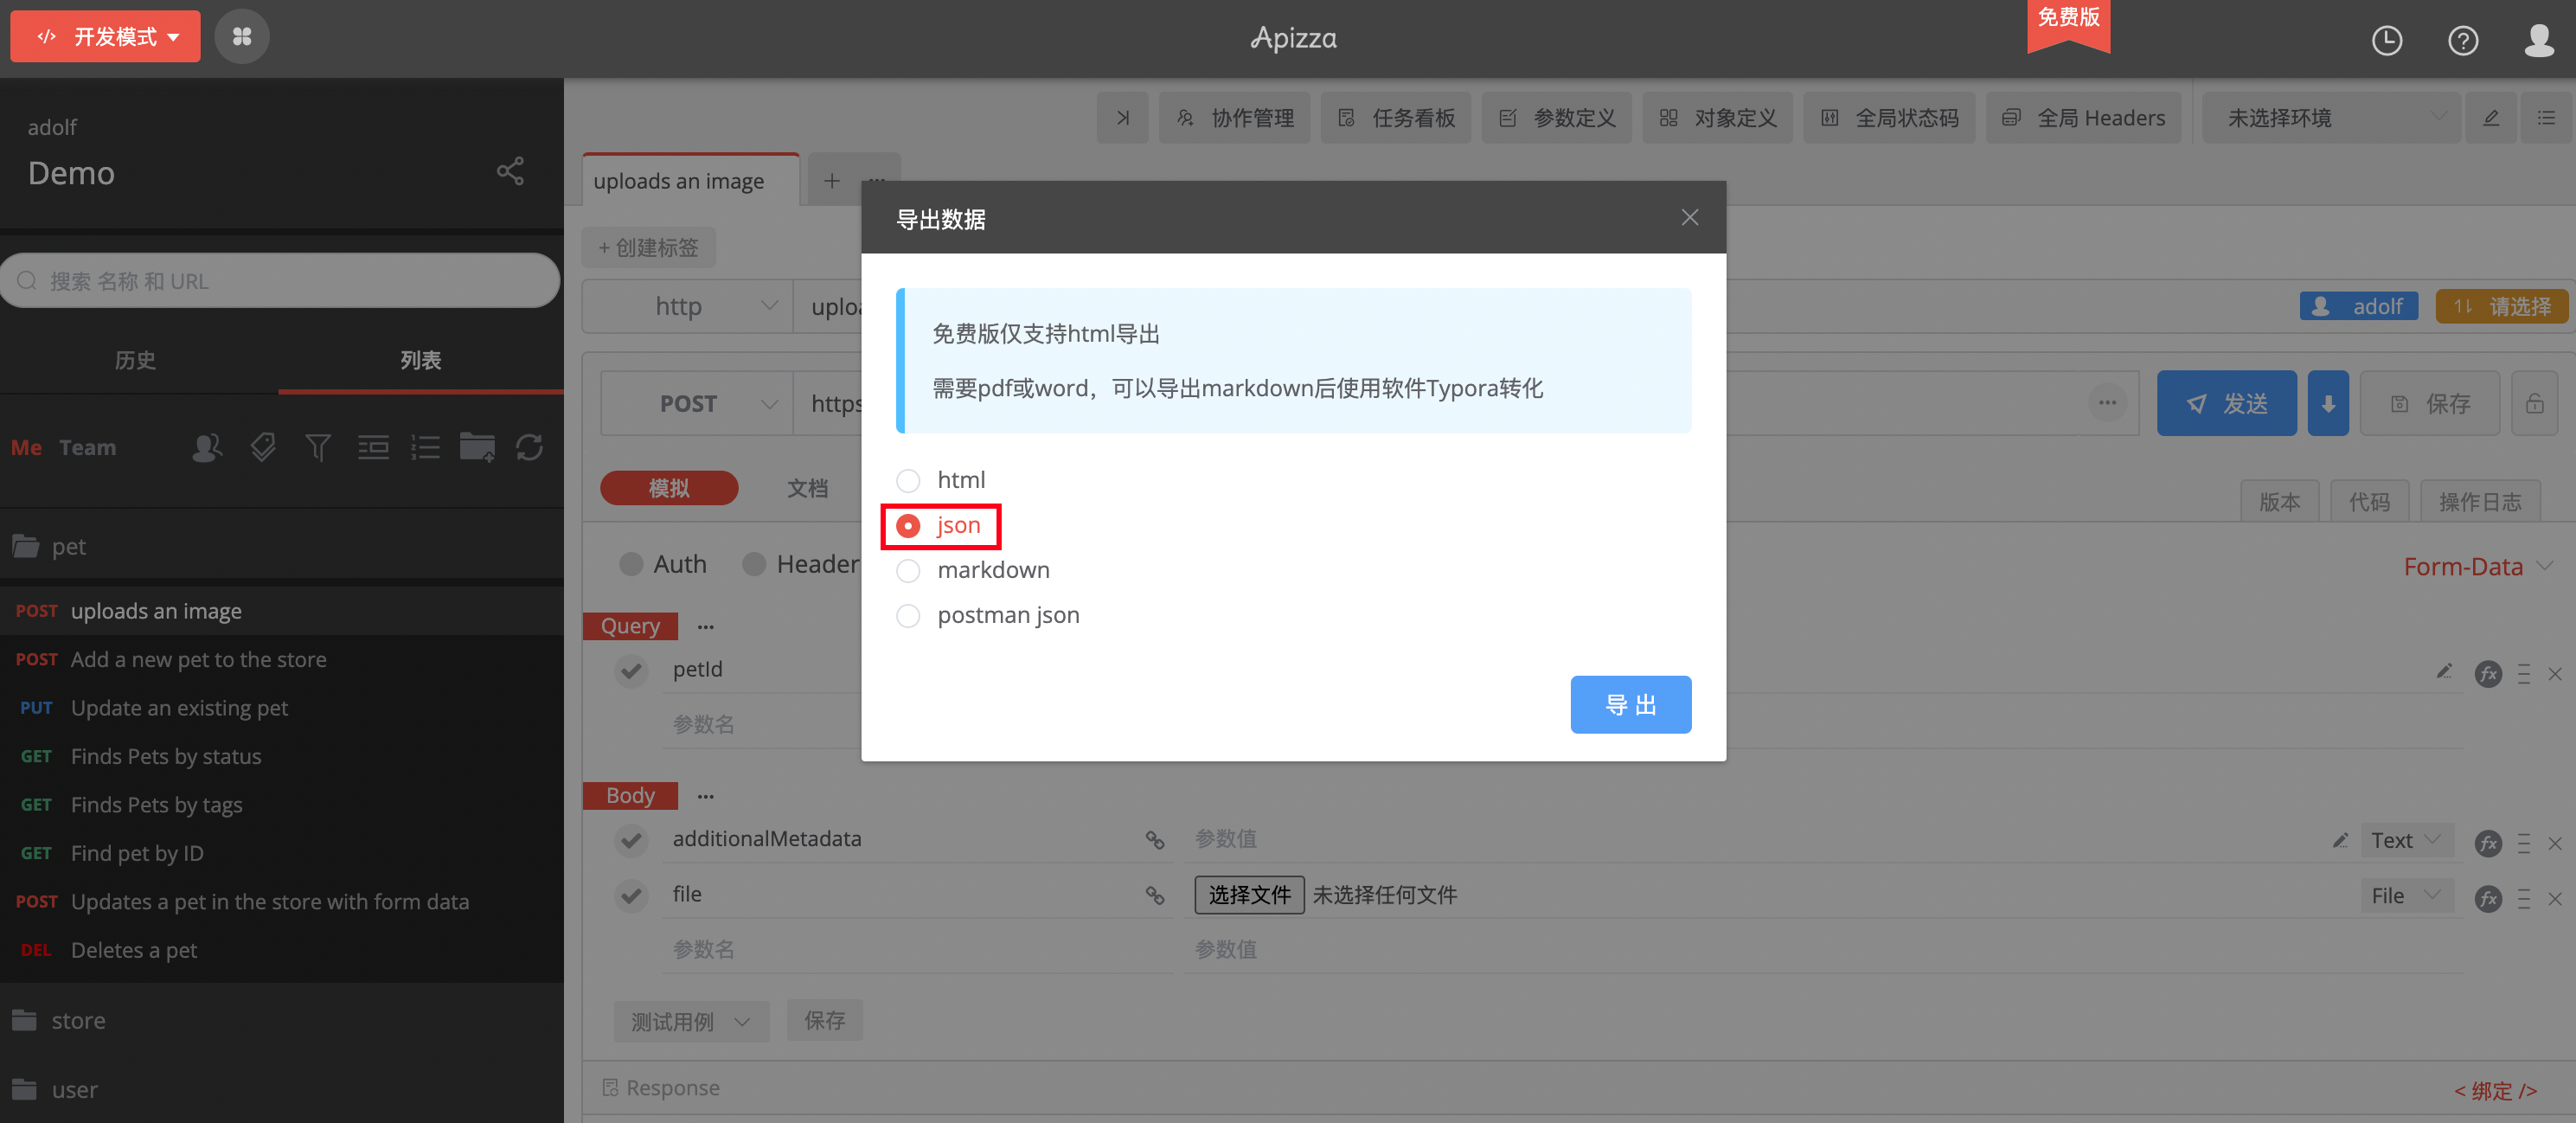
Task: Click the filter funnel icon
Action: (318, 447)
